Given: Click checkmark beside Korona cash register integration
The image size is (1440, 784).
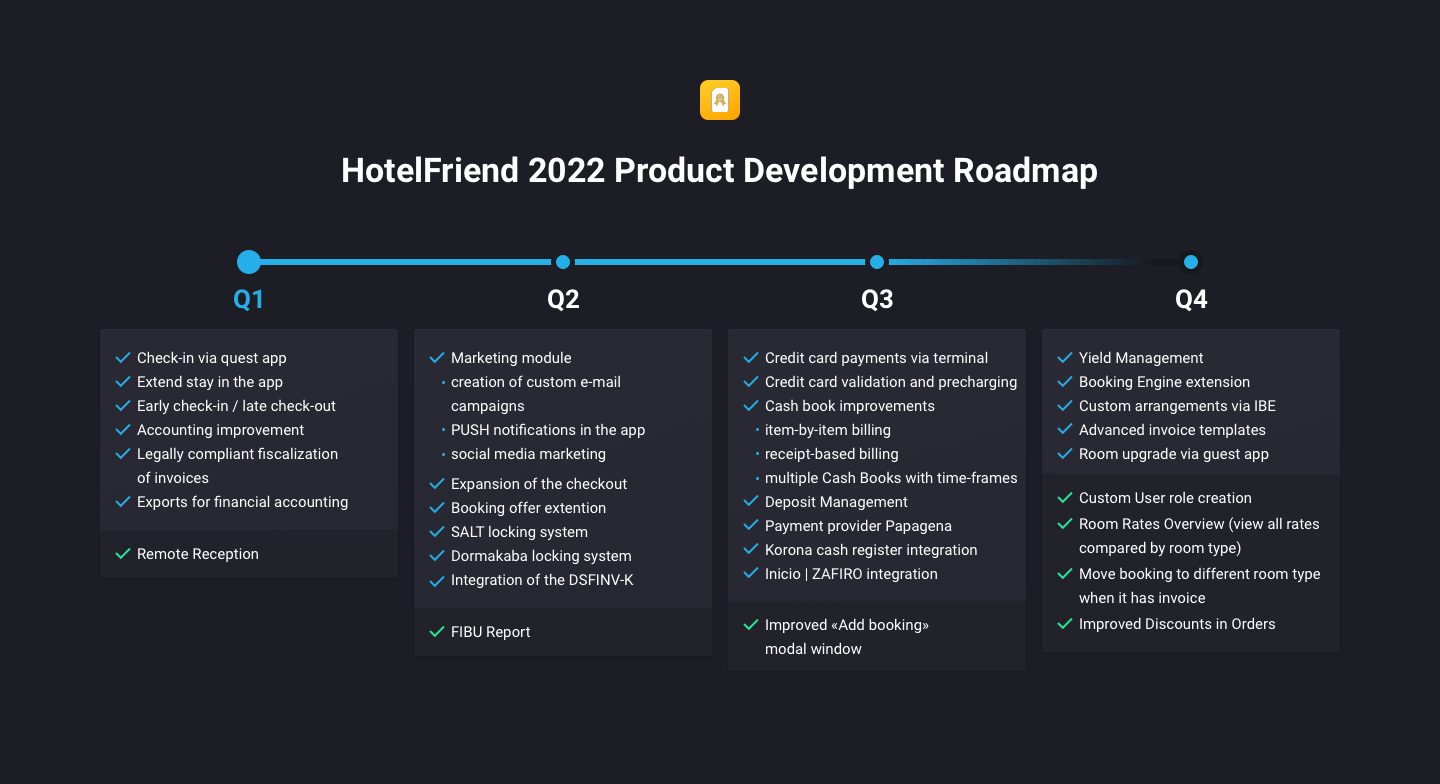Looking at the screenshot, I should [751, 550].
